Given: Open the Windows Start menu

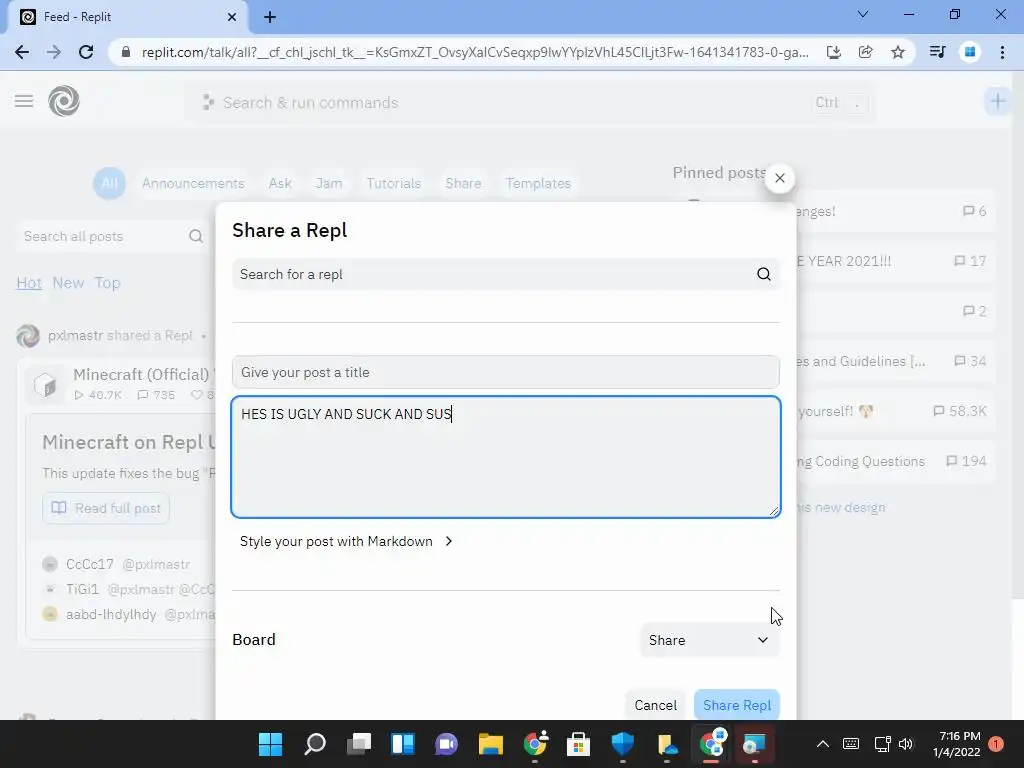Looking at the screenshot, I should point(270,744).
